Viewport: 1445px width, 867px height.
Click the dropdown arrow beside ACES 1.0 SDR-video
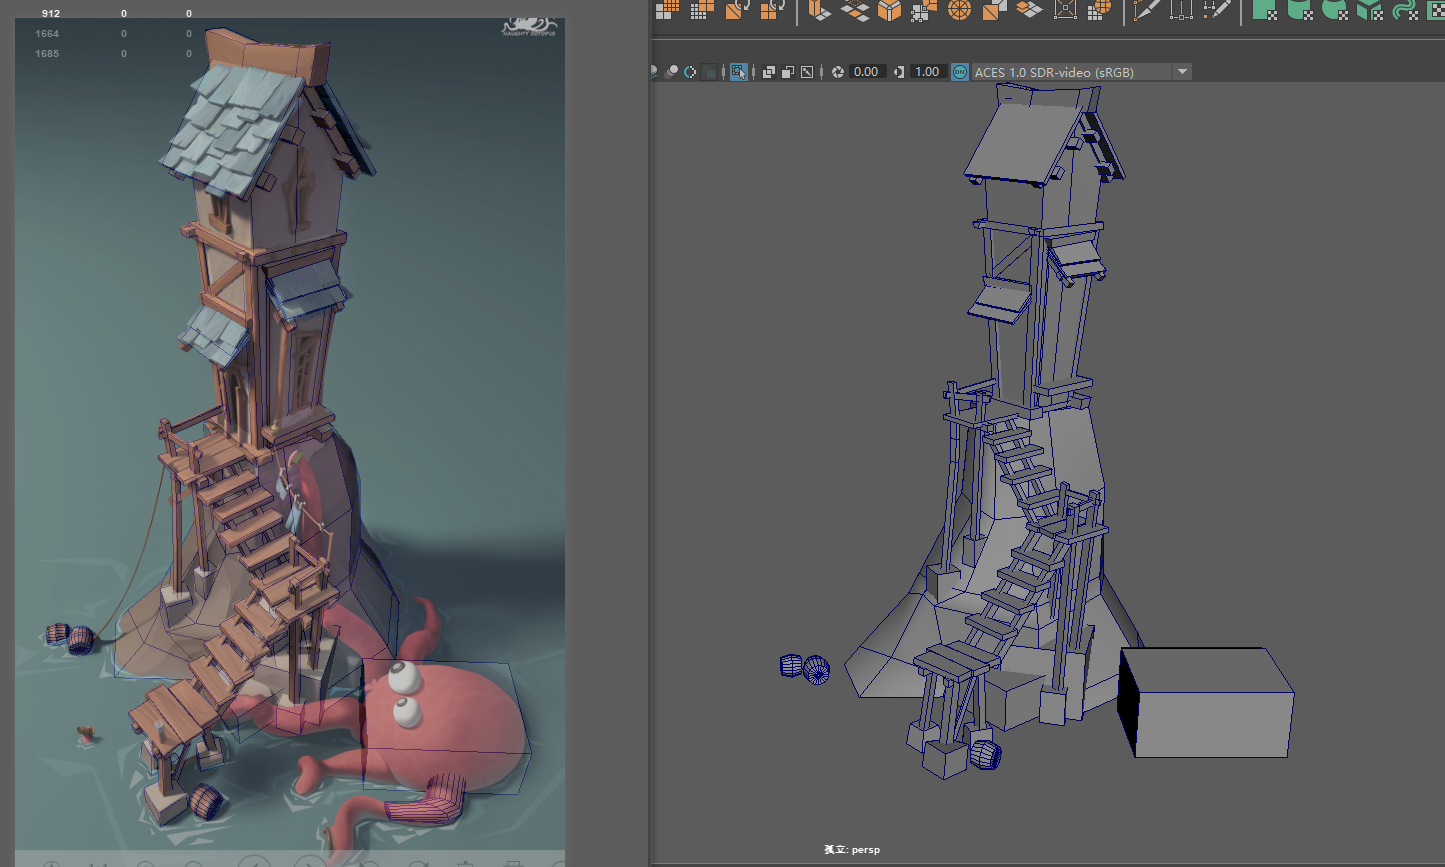point(1183,72)
